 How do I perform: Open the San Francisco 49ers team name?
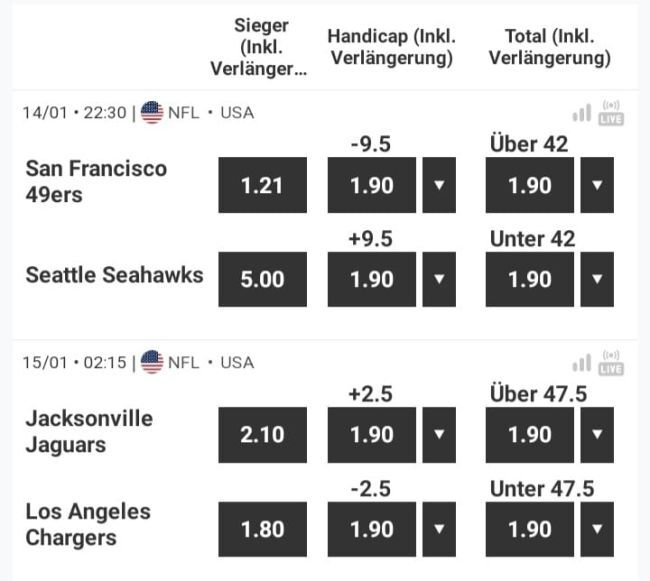96,181
